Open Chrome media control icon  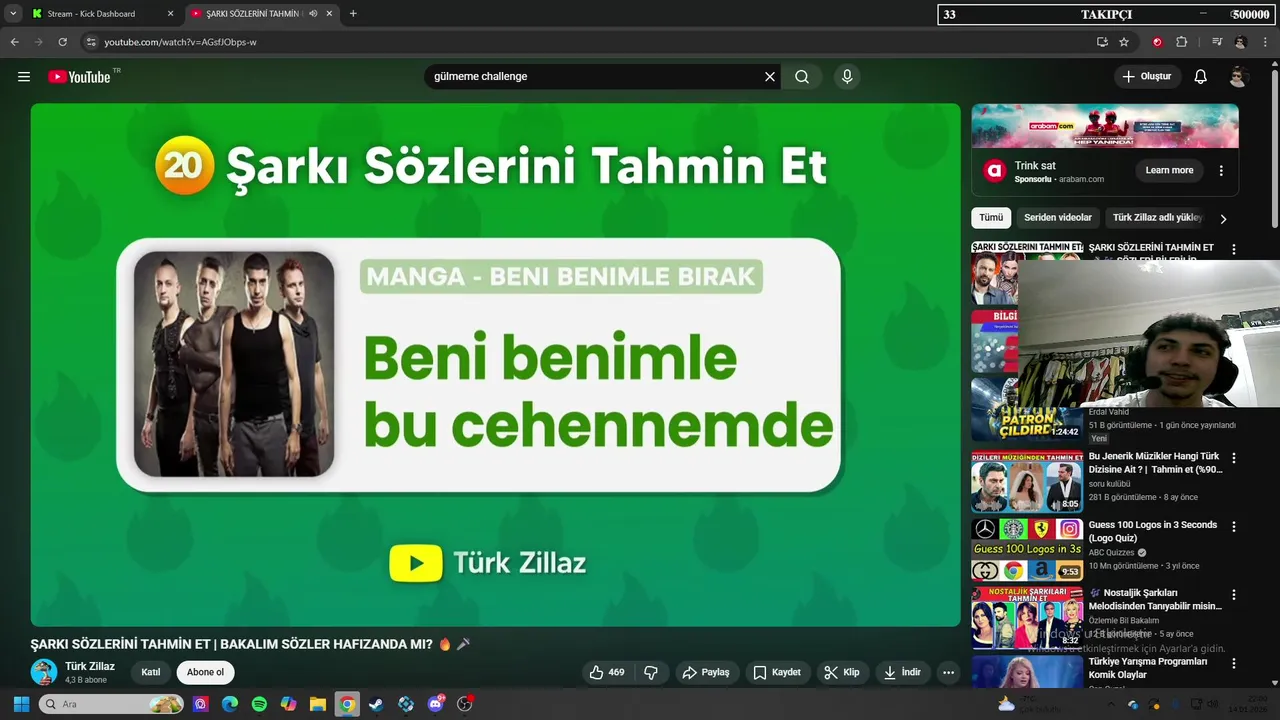[x=1217, y=42]
